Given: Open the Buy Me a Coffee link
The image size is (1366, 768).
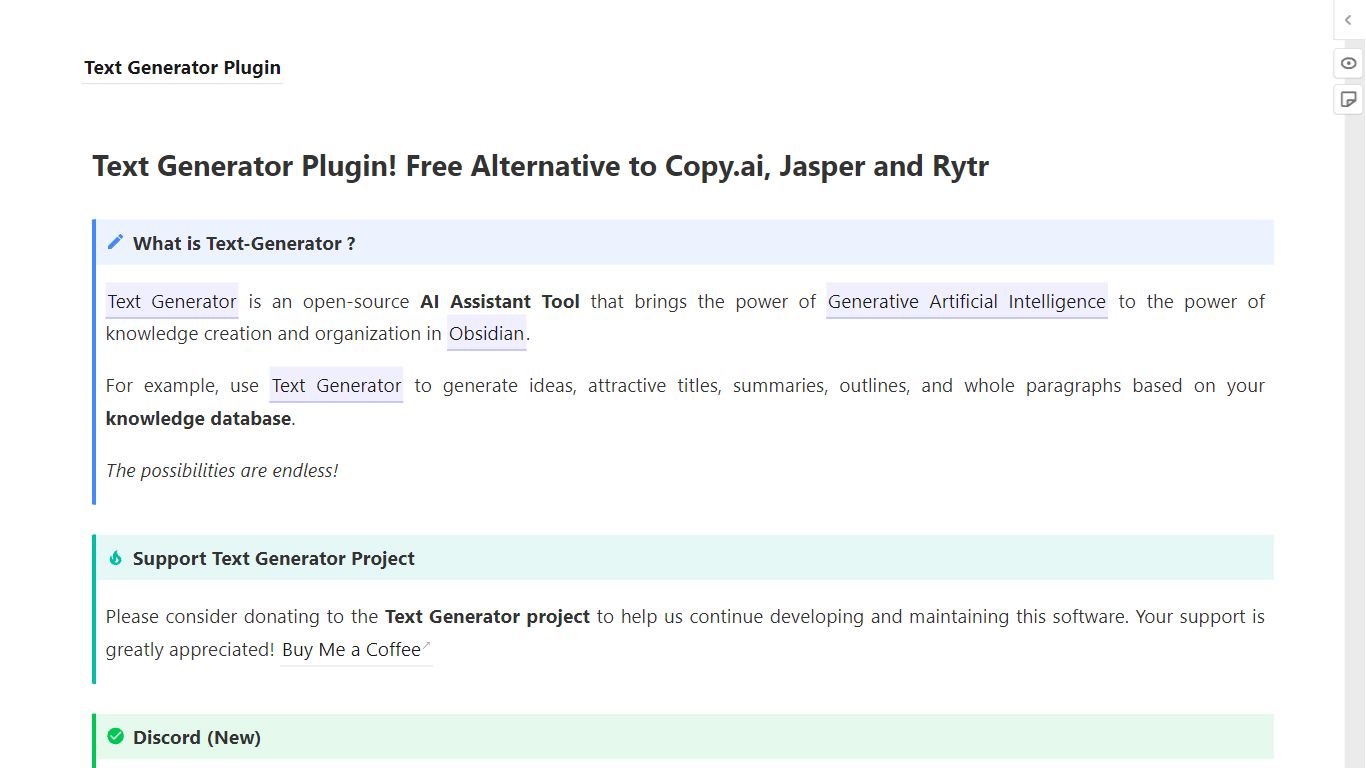Looking at the screenshot, I should (351, 650).
